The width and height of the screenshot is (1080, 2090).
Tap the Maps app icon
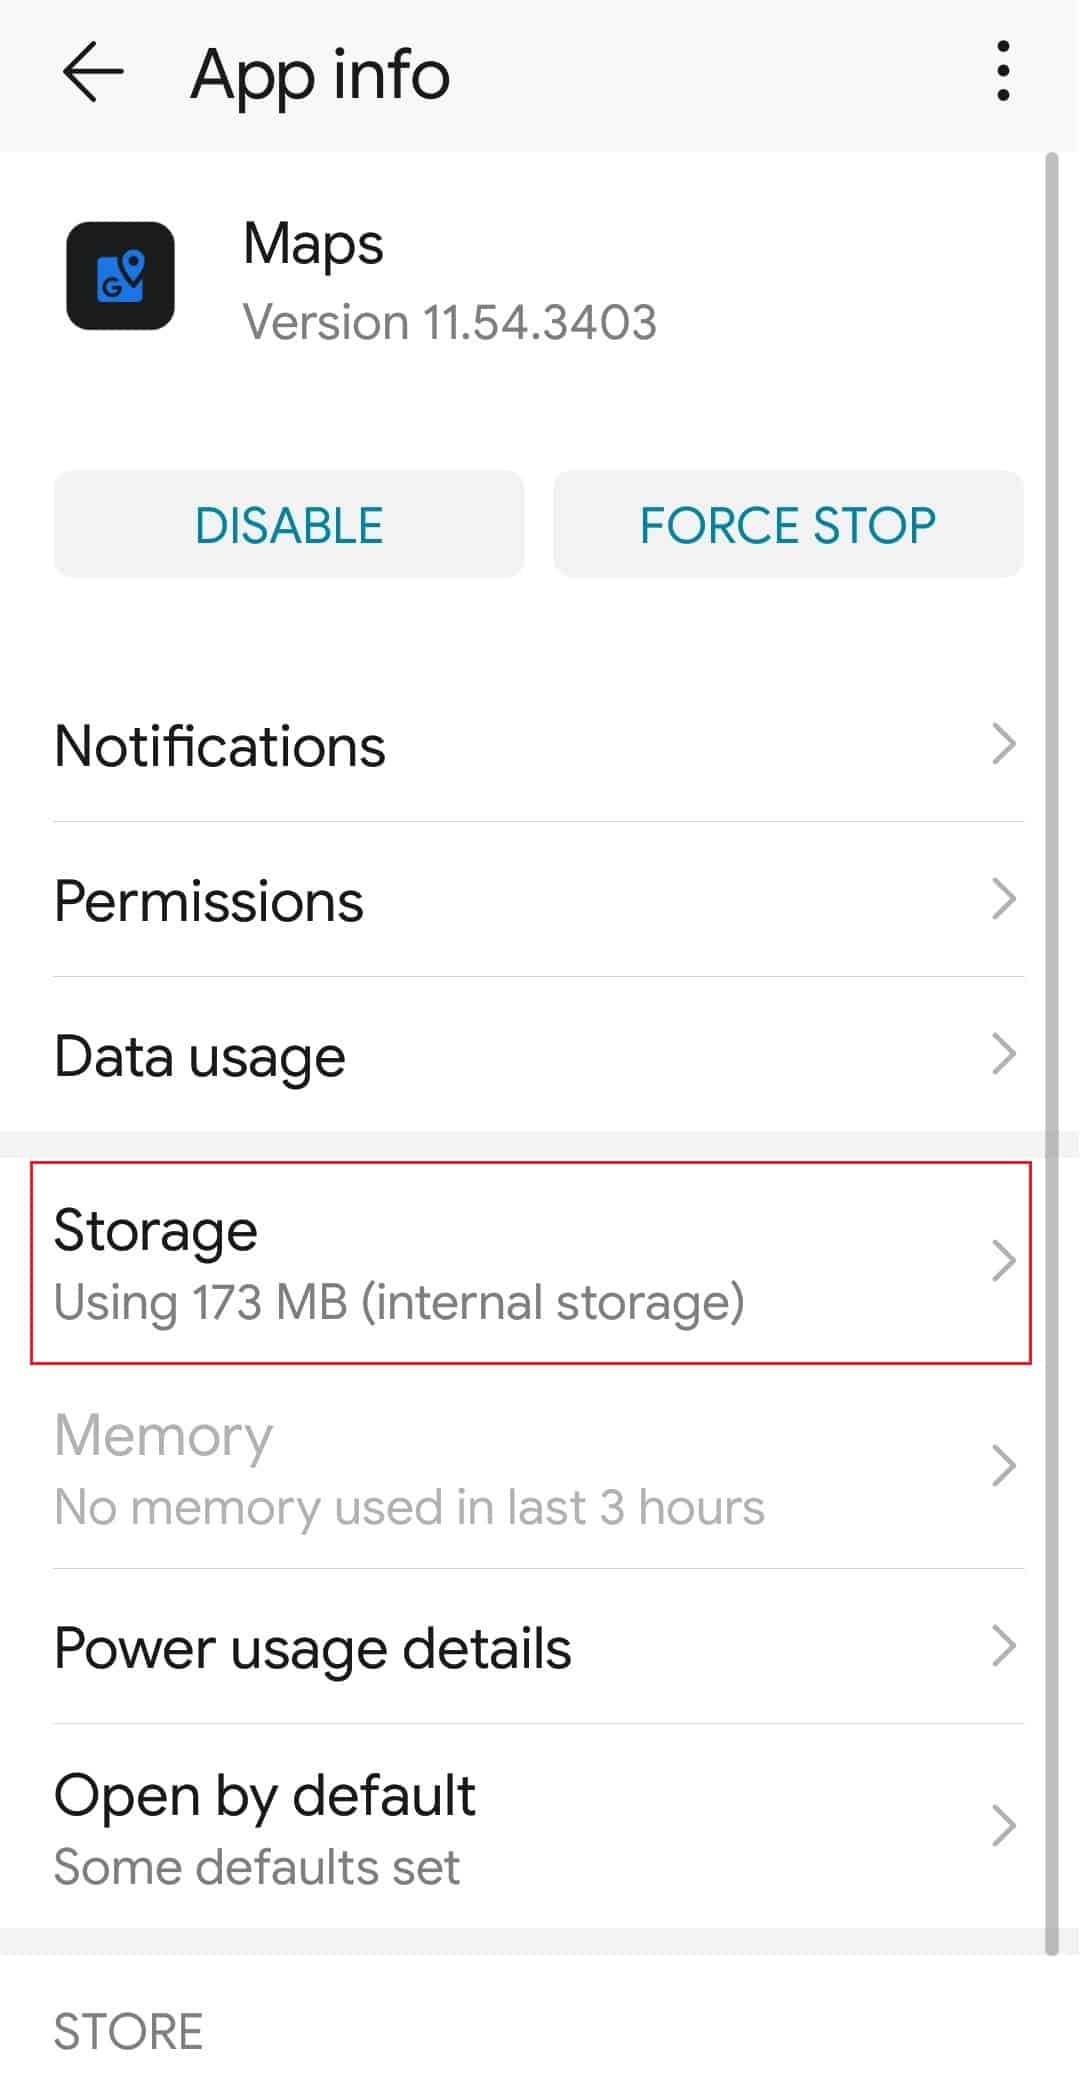[x=120, y=276]
